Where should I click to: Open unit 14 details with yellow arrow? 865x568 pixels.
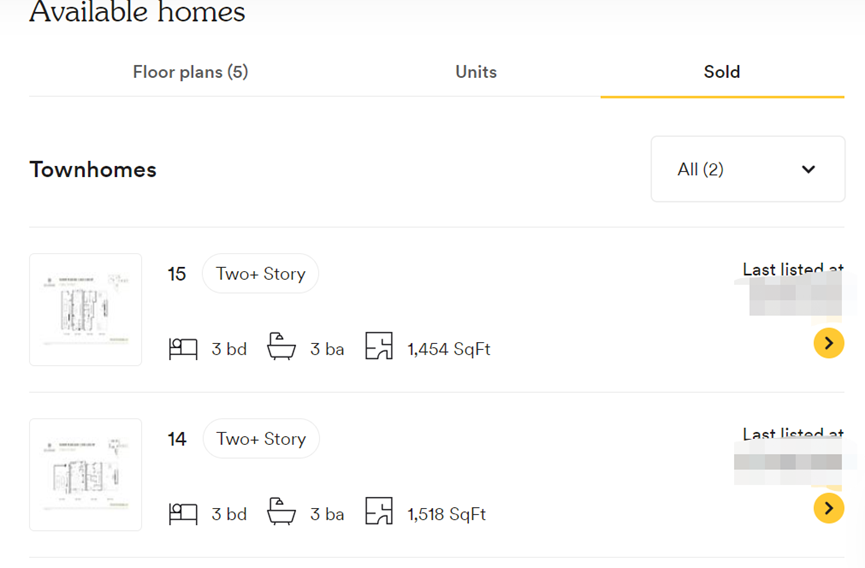828,508
